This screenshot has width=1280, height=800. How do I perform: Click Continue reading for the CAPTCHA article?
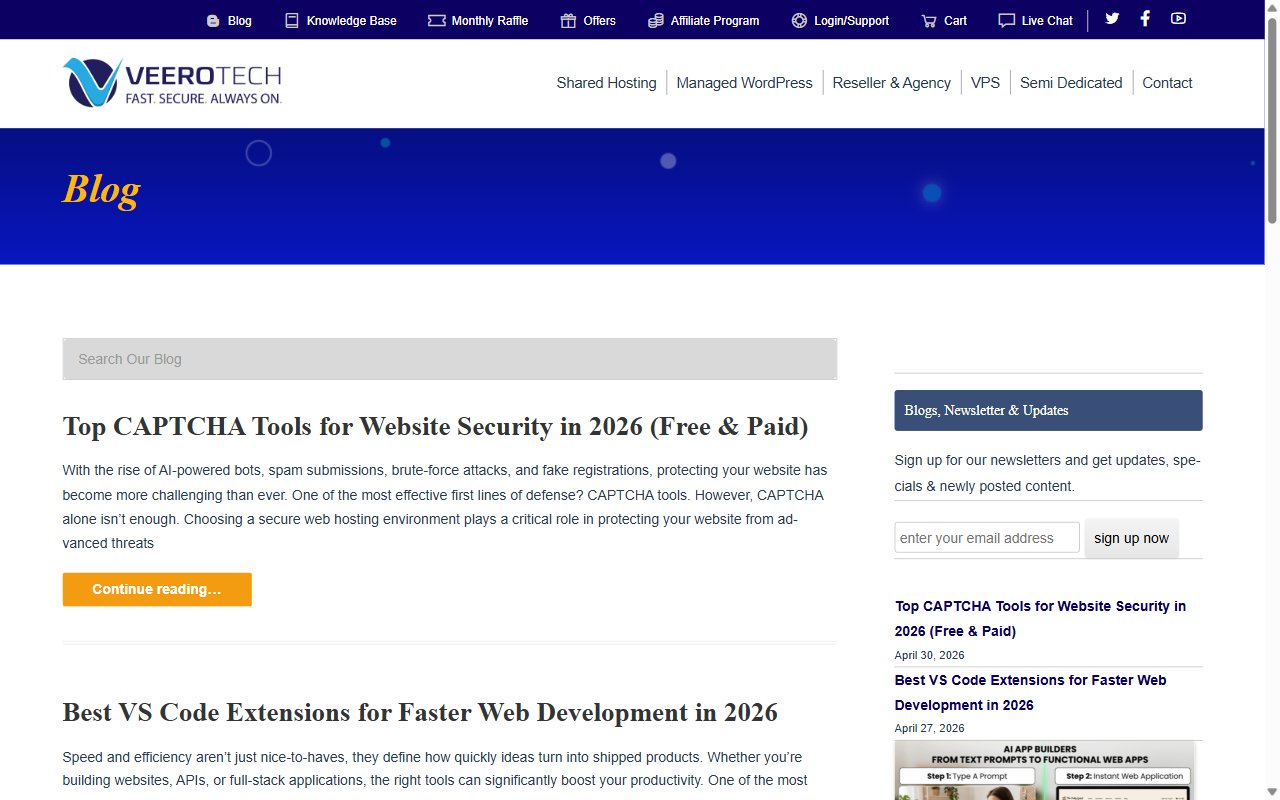point(157,589)
